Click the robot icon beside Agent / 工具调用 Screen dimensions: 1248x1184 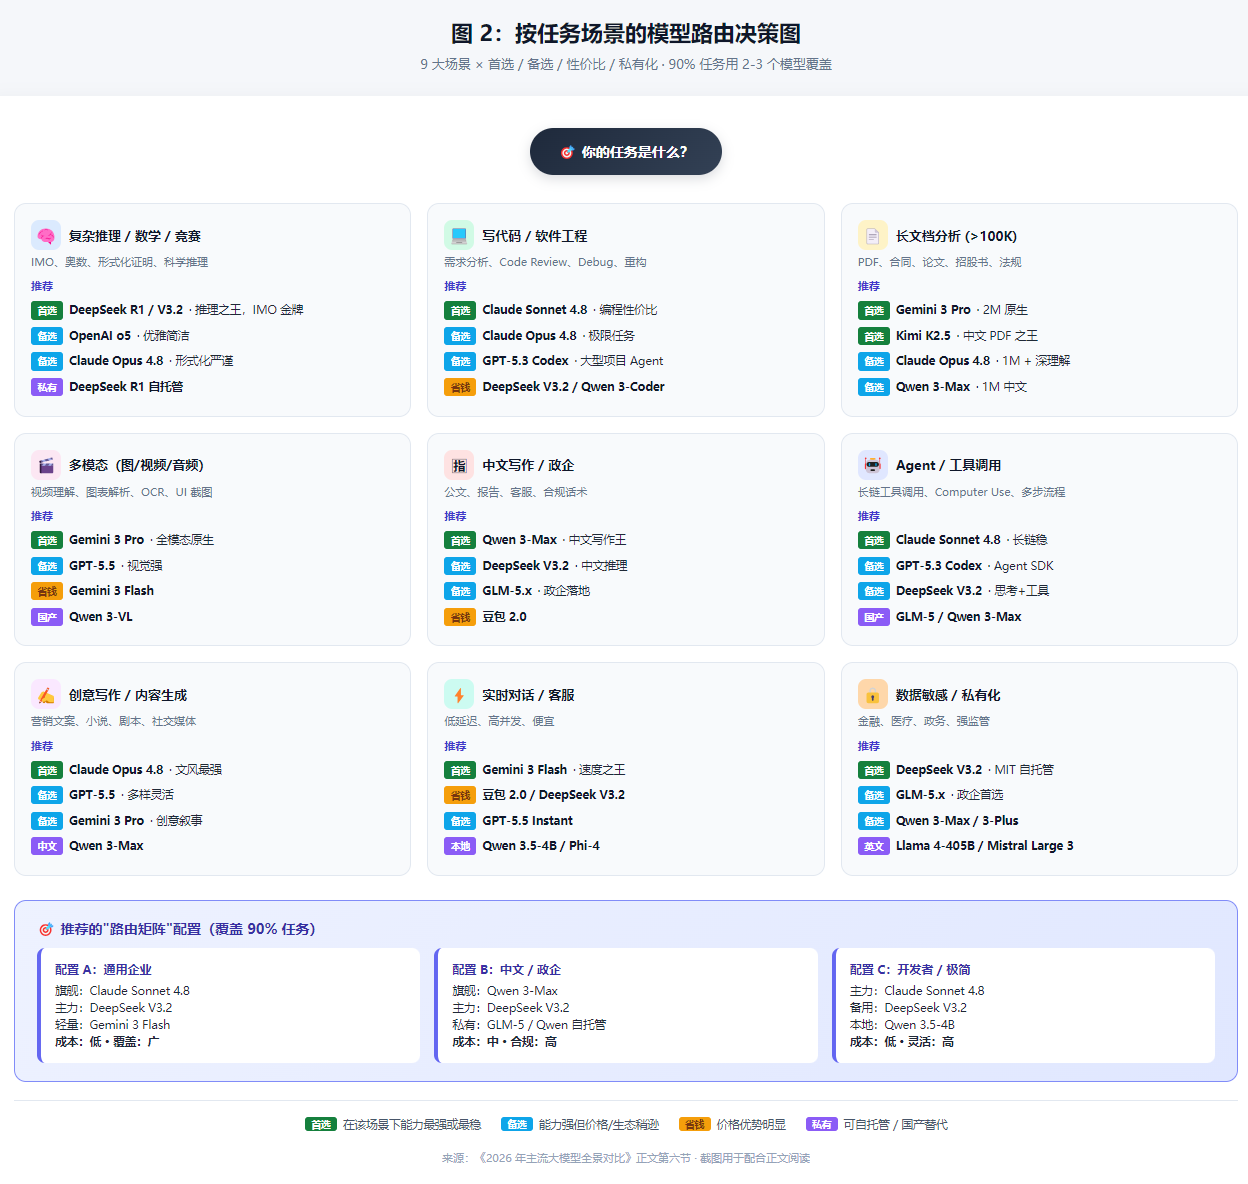[873, 465]
